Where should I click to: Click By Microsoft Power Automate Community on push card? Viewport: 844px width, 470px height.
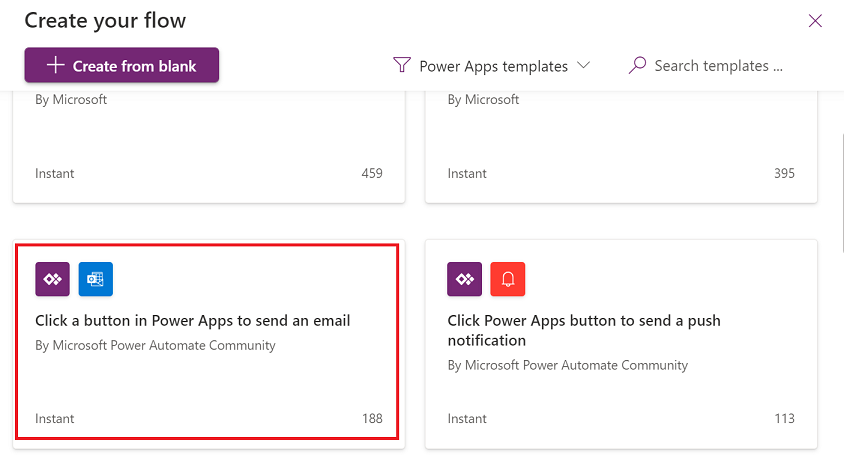pyautogui.click(x=567, y=366)
